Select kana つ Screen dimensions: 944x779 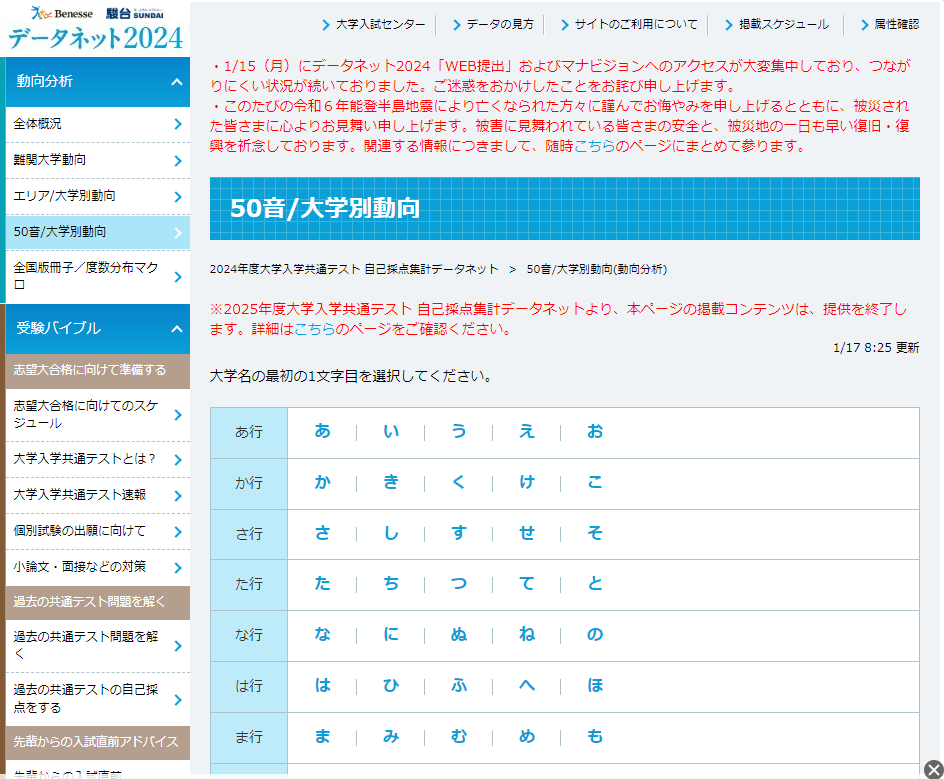(x=459, y=583)
